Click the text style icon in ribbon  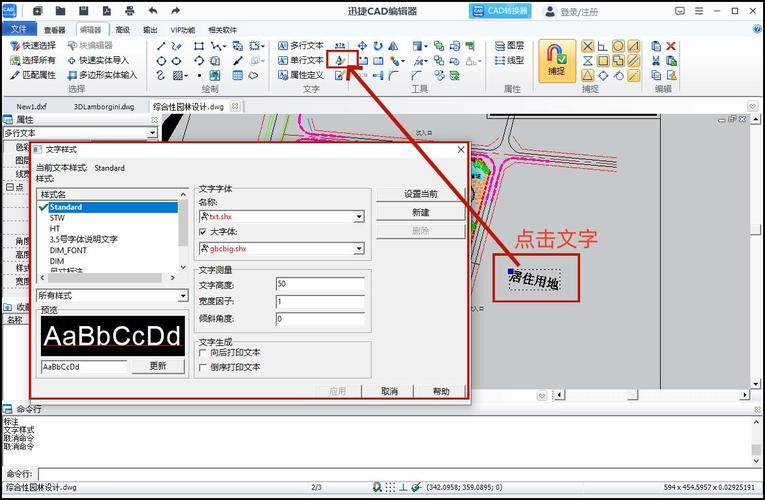[340, 61]
